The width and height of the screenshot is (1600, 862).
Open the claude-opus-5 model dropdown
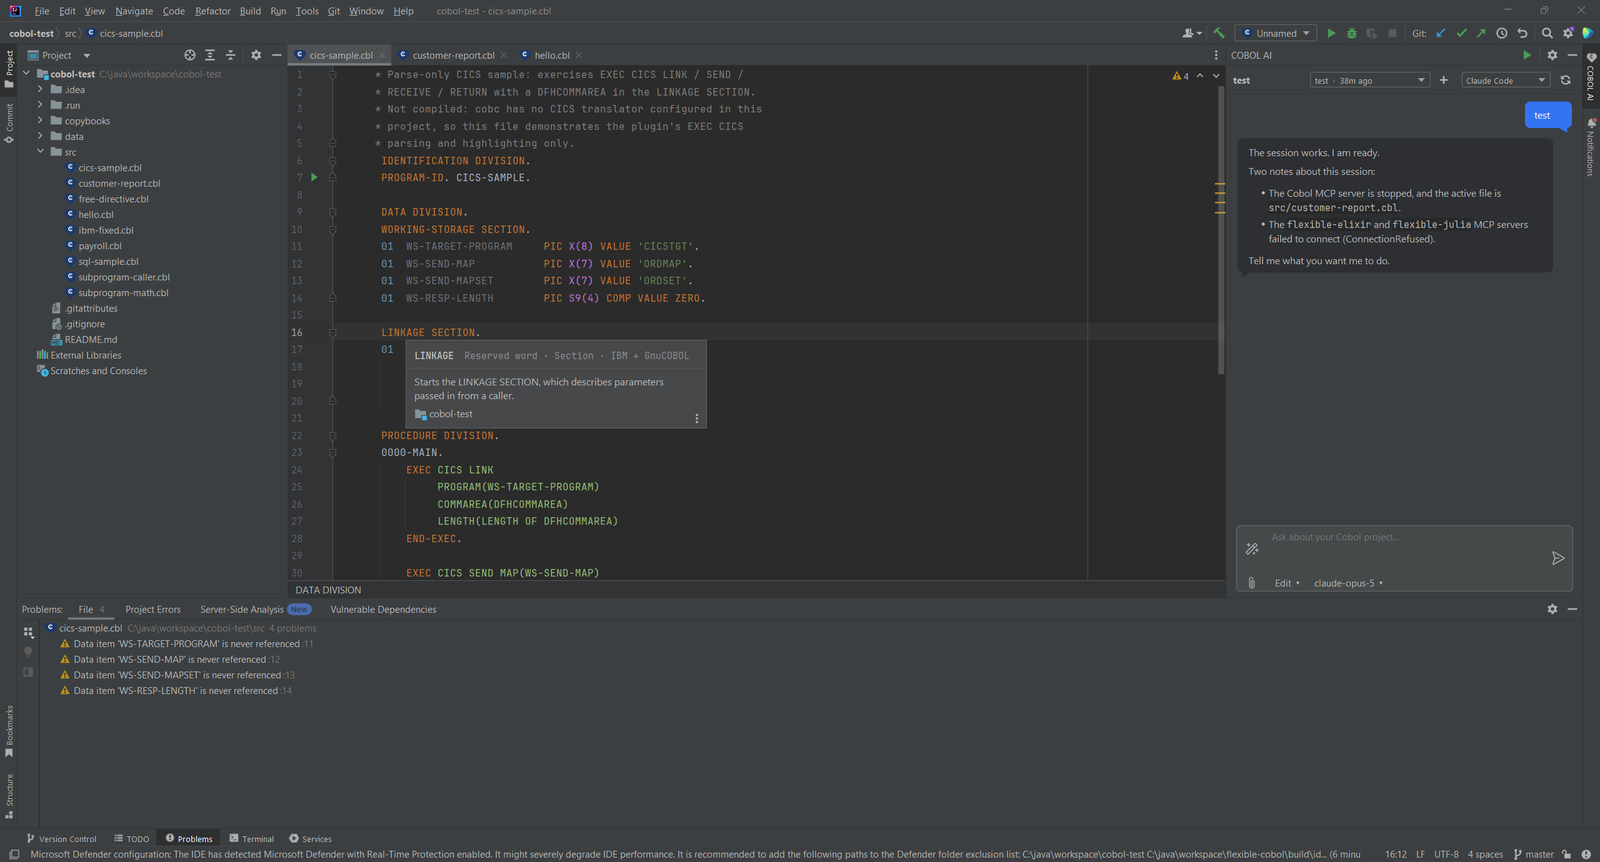(x=1348, y=583)
